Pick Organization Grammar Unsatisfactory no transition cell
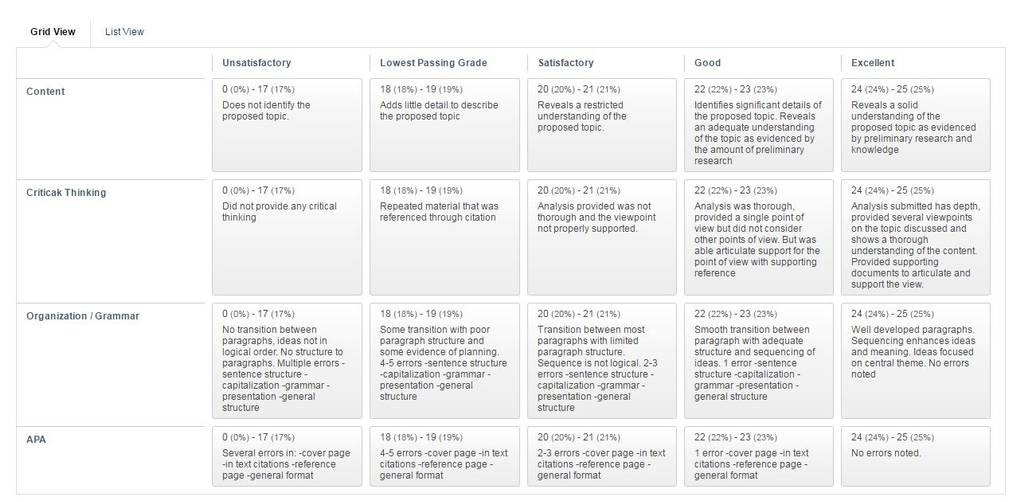 287,360
